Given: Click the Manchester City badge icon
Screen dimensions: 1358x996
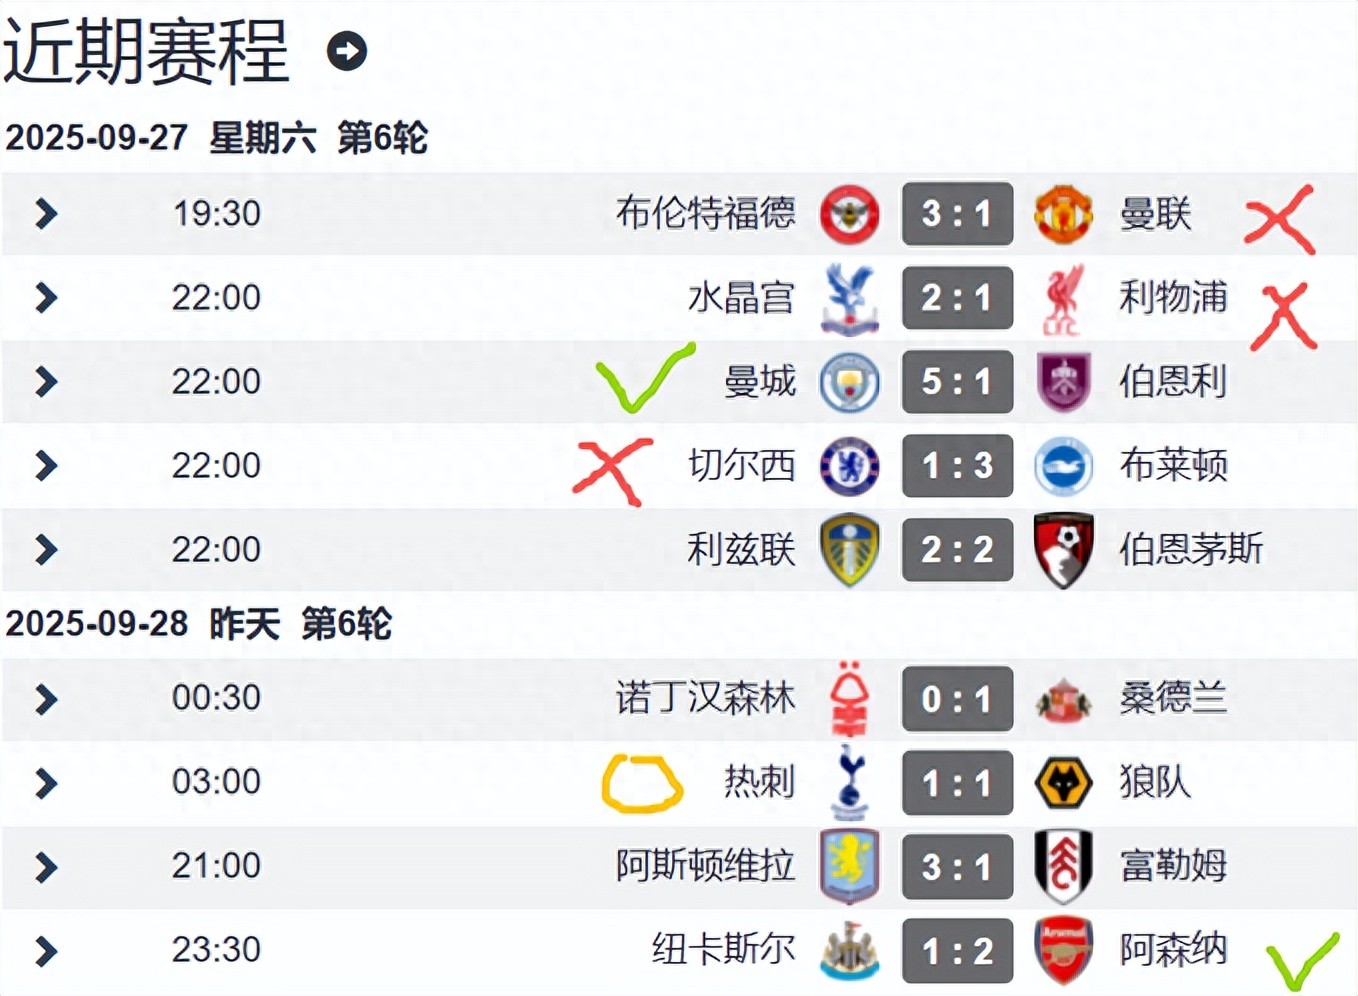Looking at the screenshot, I should [849, 382].
